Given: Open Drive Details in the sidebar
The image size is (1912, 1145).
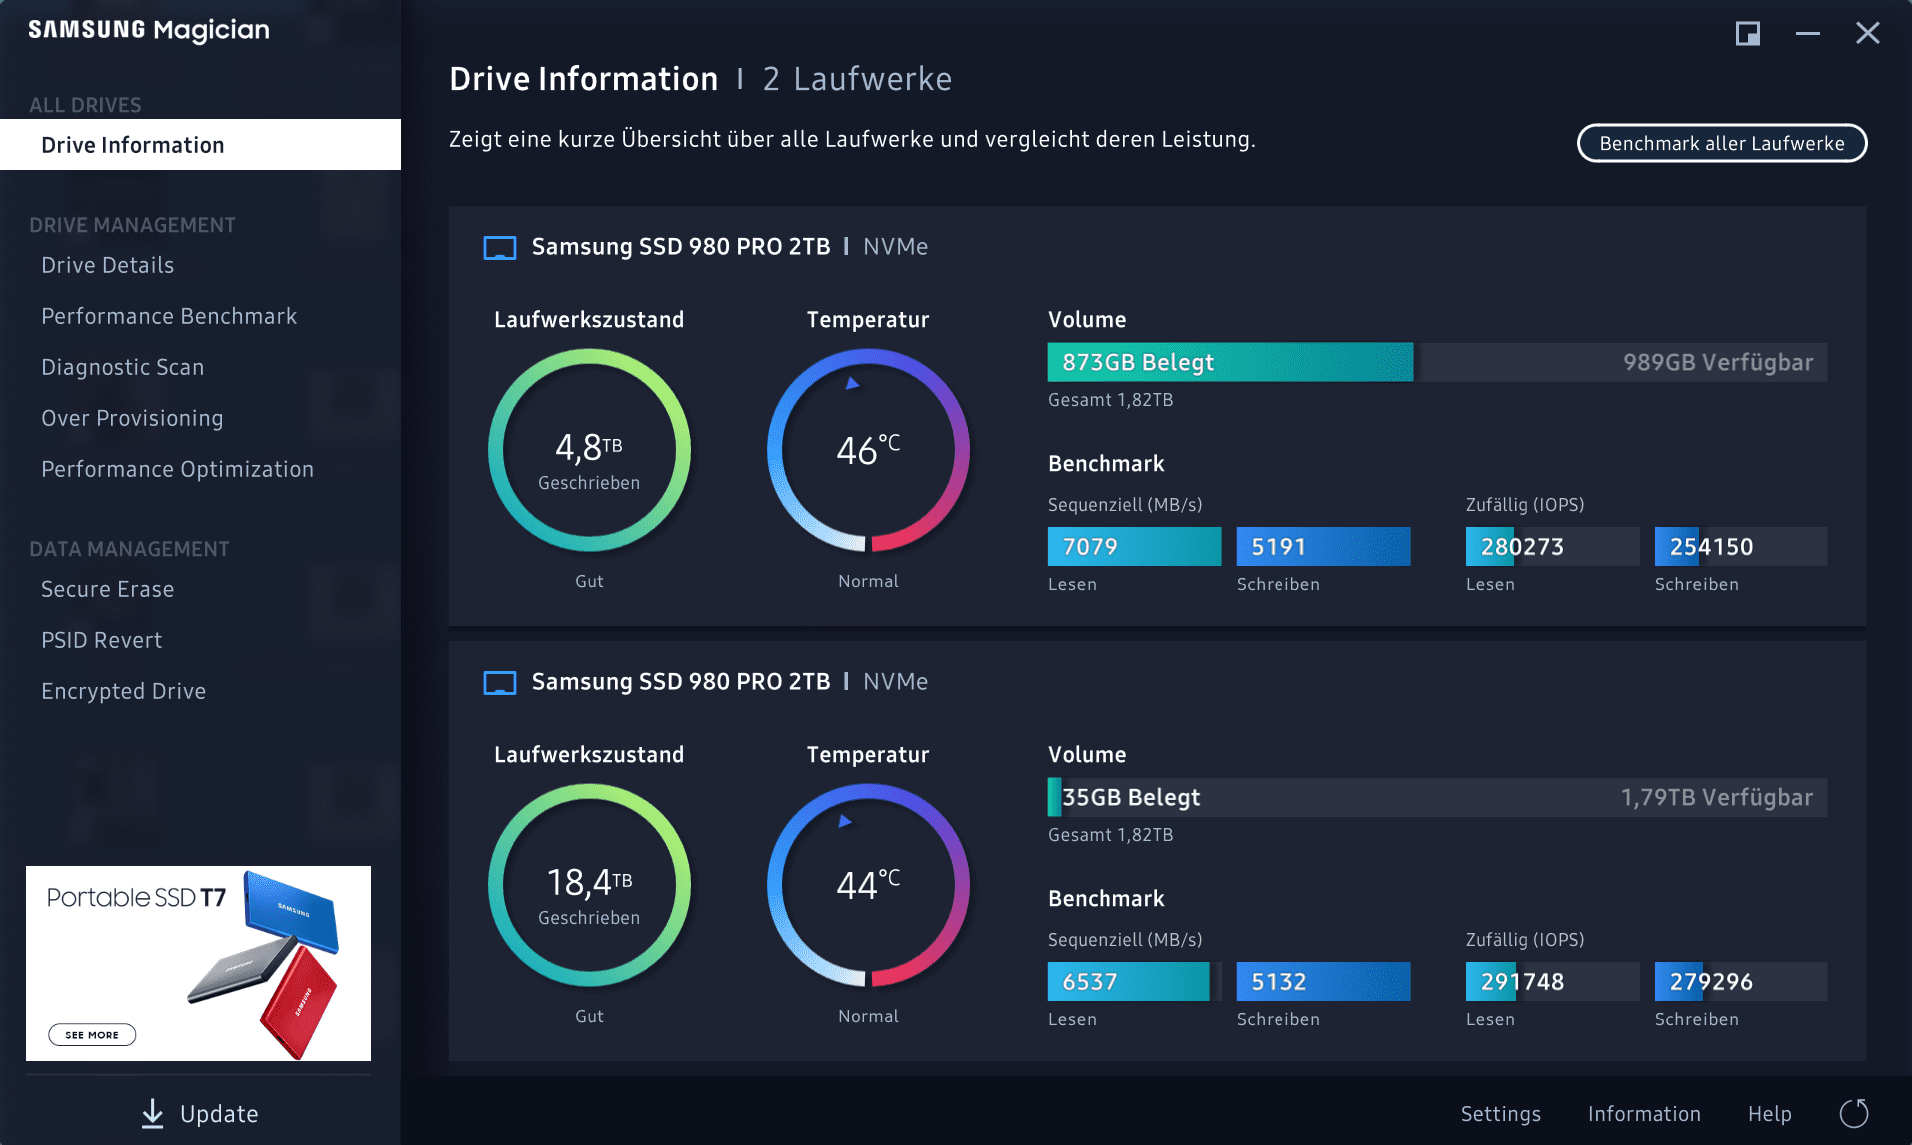Looking at the screenshot, I should point(108,265).
